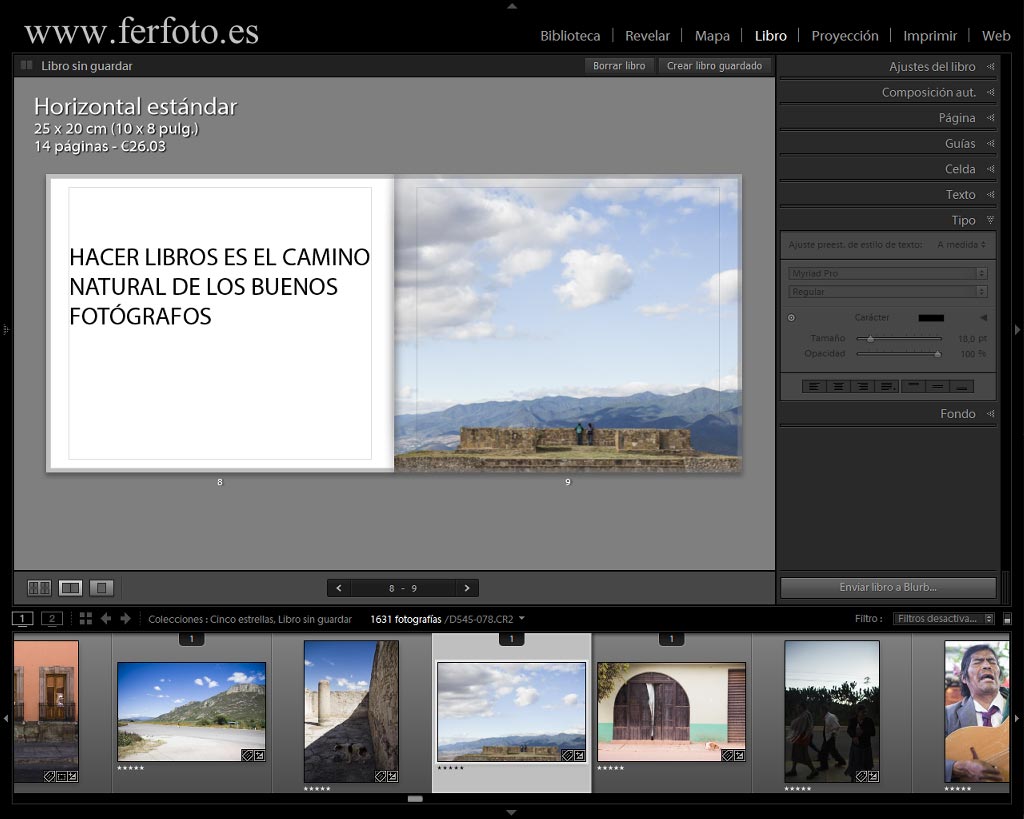Viewport: 1024px width, 819px height.
Task: Select dancers silhouette photo thumbnail
Action: point(831,711)
